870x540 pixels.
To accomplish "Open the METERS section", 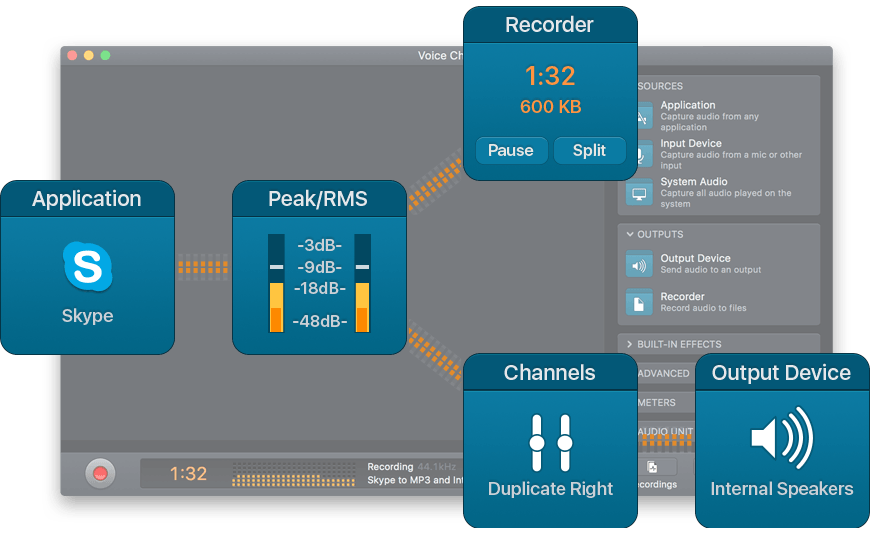I will click(x=657, y=402).
